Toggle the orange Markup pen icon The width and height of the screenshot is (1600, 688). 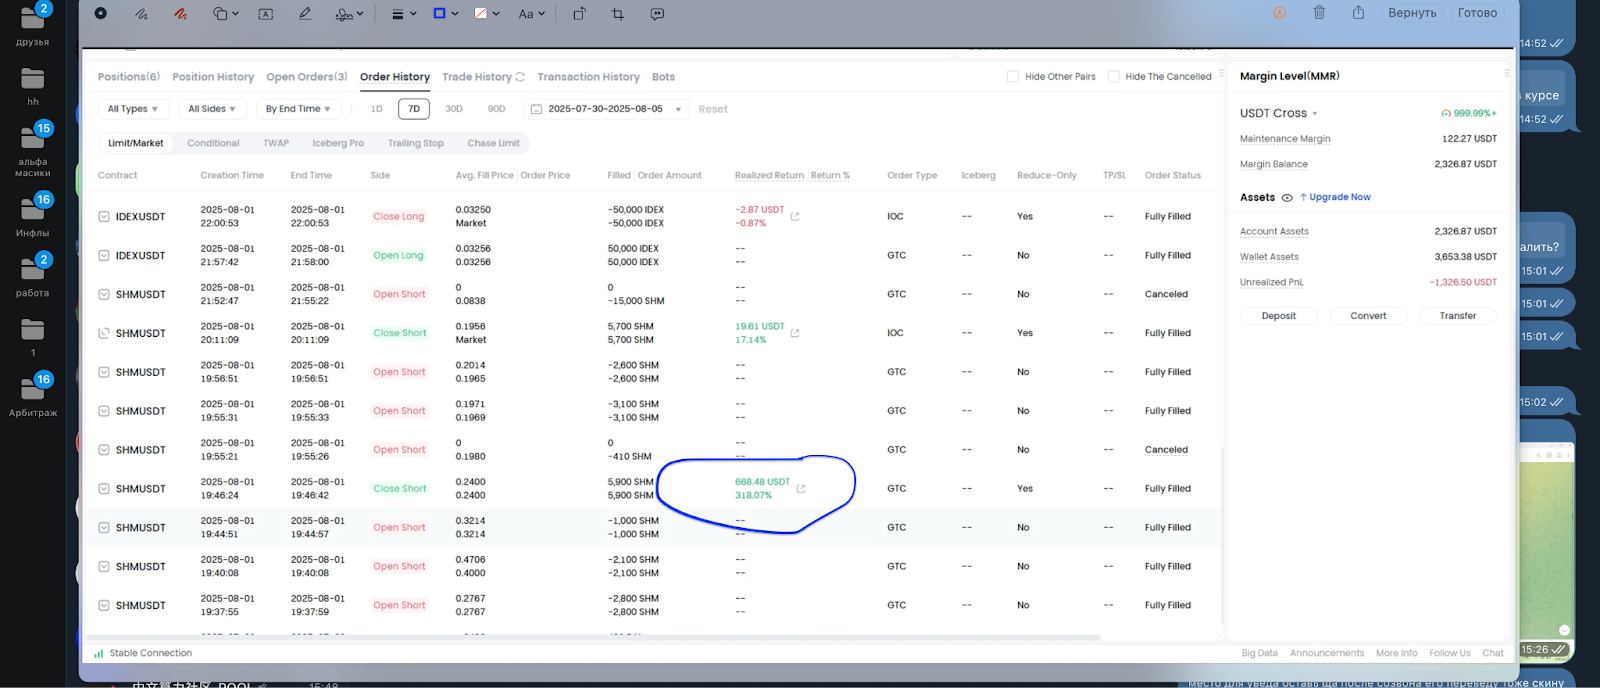click(1279, 13)
